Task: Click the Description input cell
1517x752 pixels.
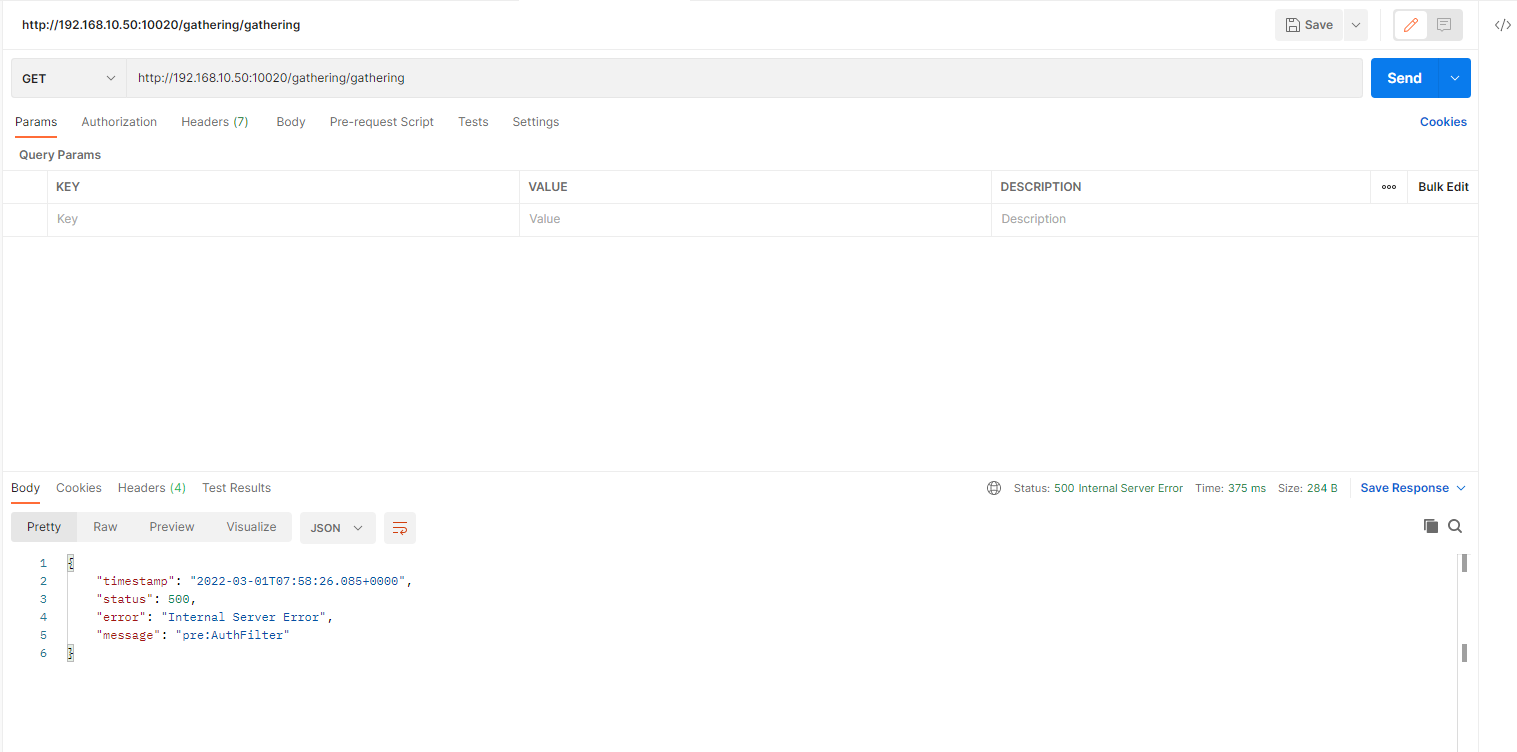Action: click(1234, 219)
